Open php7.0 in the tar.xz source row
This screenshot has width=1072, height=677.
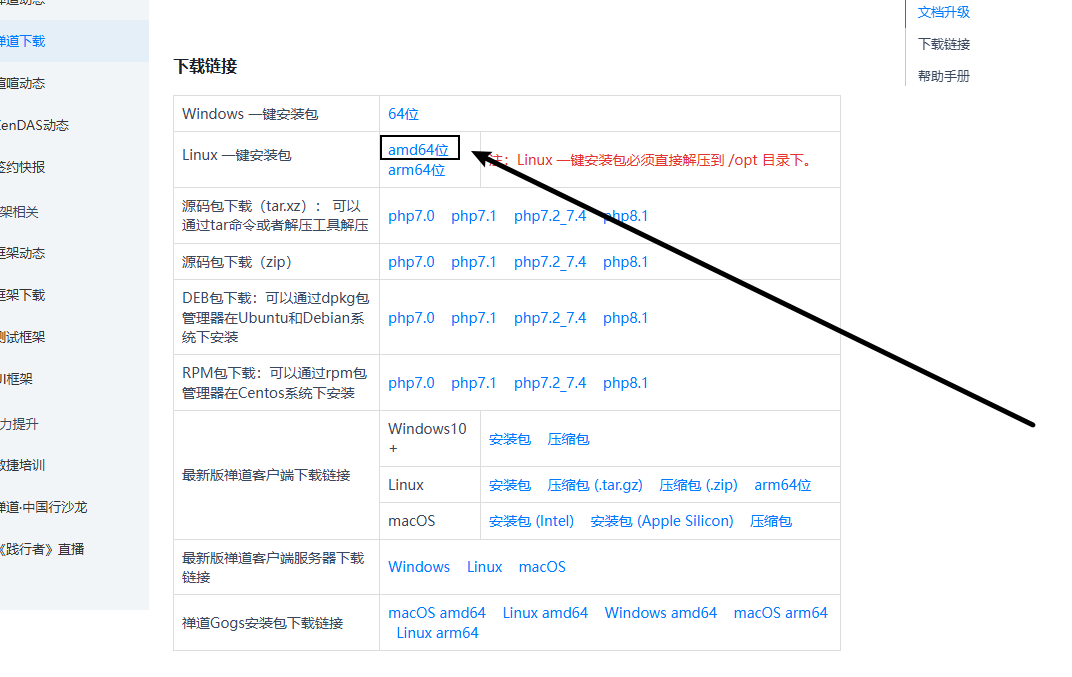[411, 216]
